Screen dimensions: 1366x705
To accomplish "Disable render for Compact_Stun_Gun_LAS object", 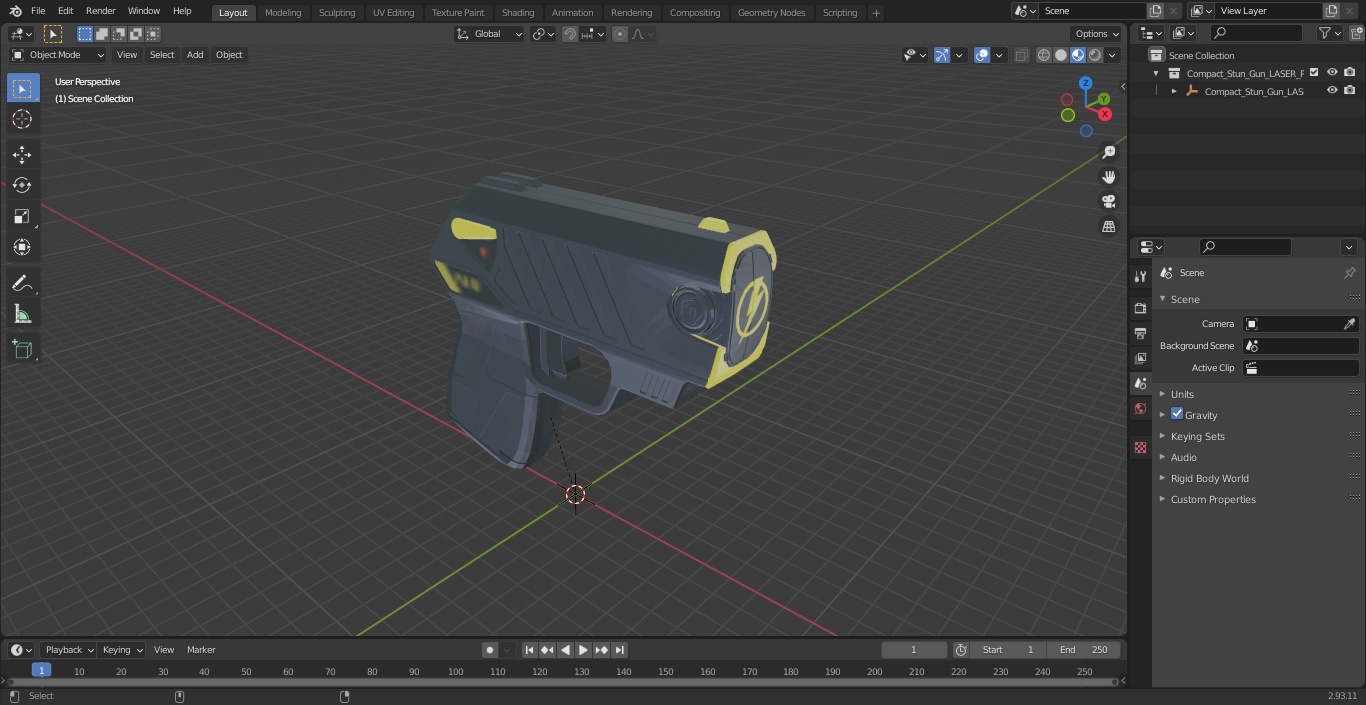I will point(1350,90).
